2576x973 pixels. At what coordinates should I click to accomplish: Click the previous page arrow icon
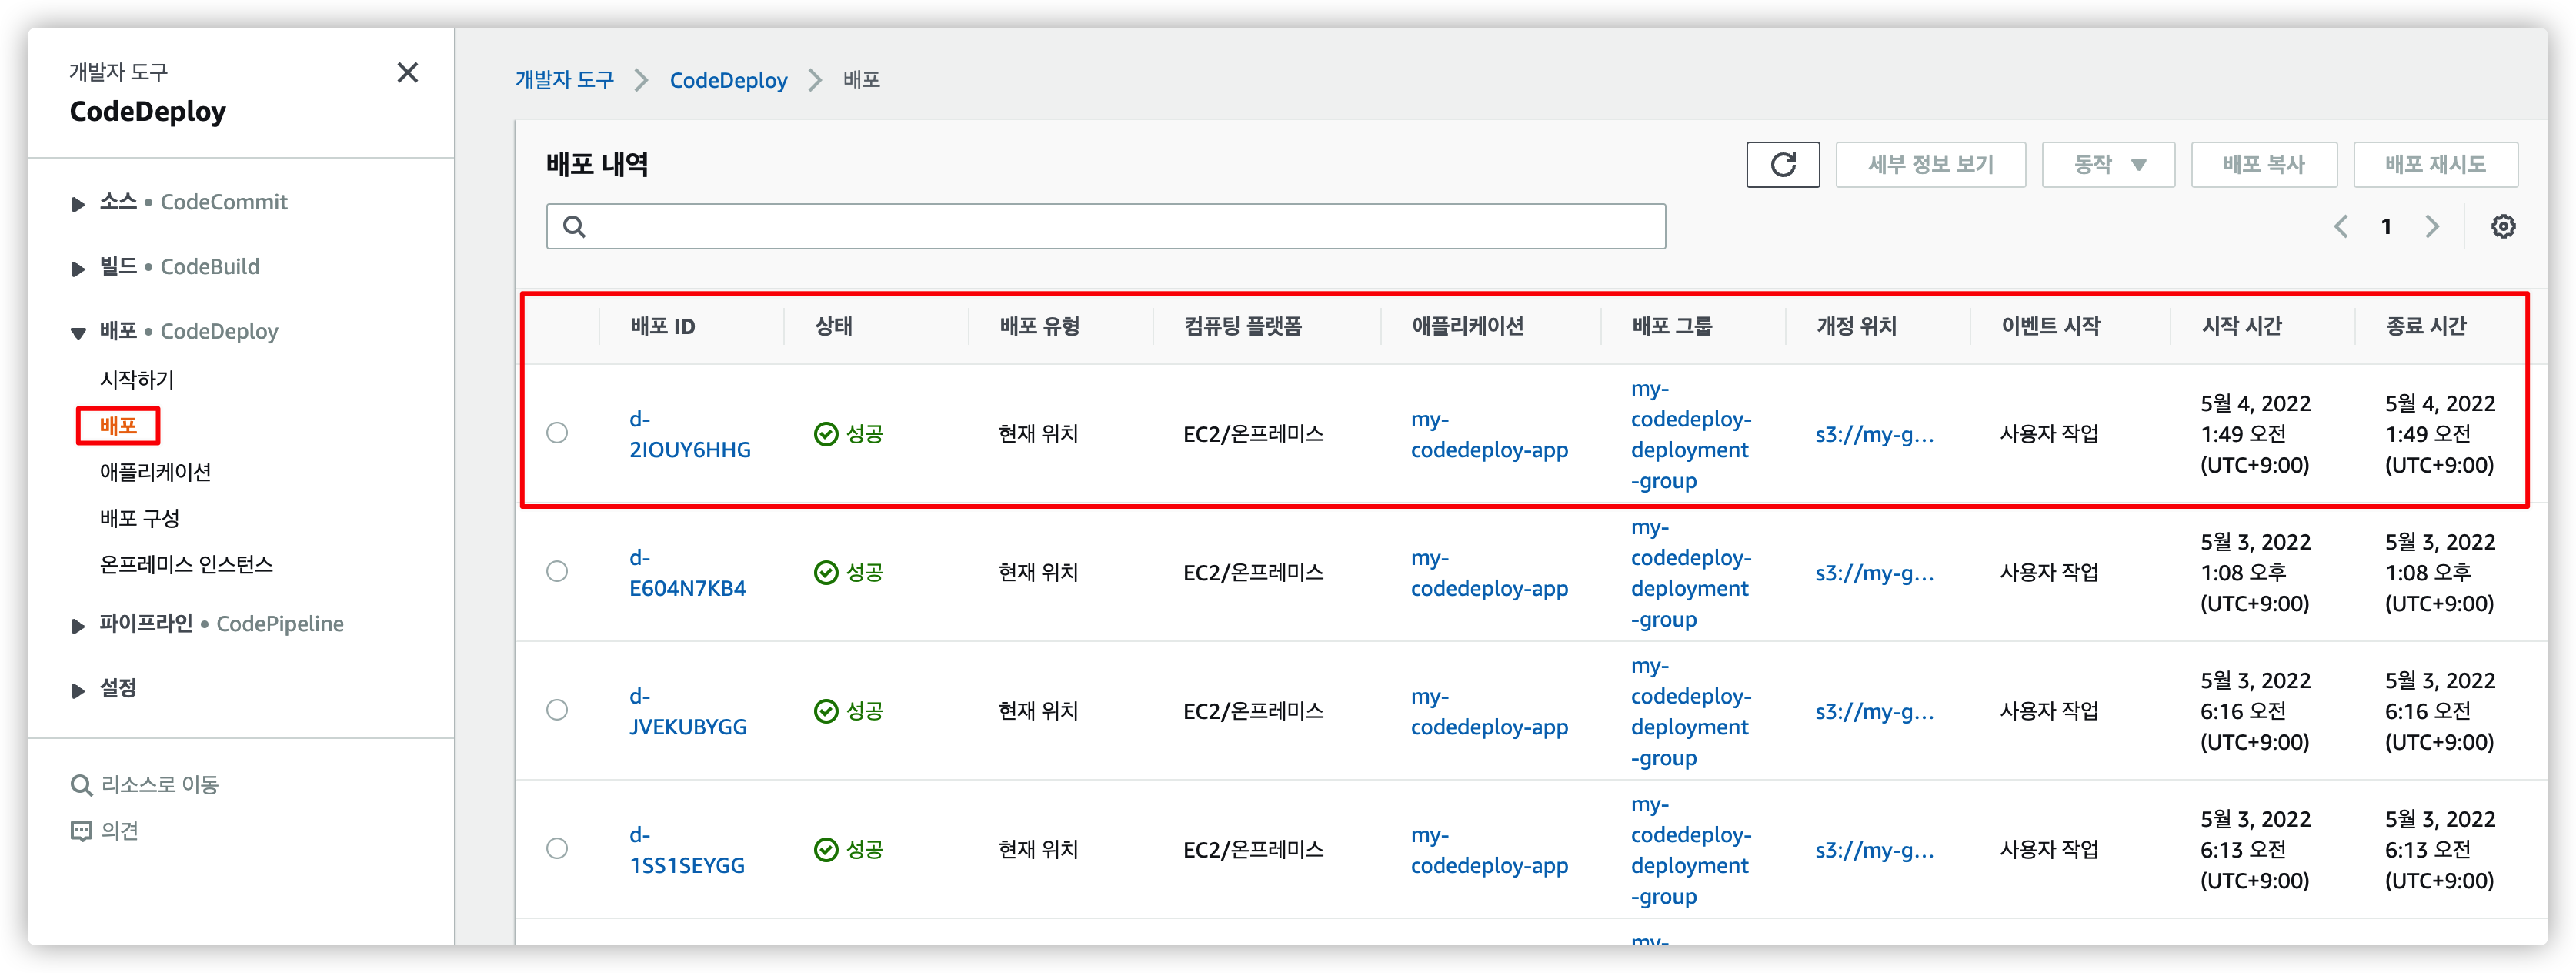(2341, 227)
